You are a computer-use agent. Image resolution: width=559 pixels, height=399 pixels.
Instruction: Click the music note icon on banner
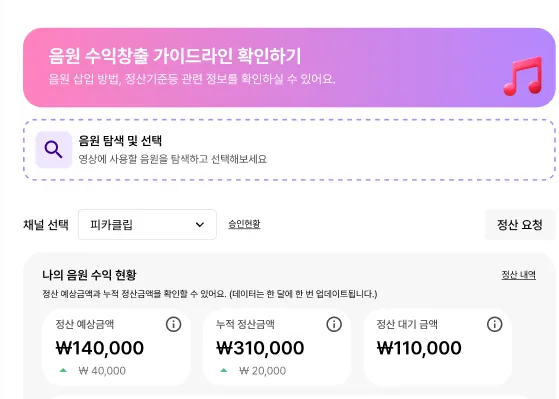coord(523,76)
